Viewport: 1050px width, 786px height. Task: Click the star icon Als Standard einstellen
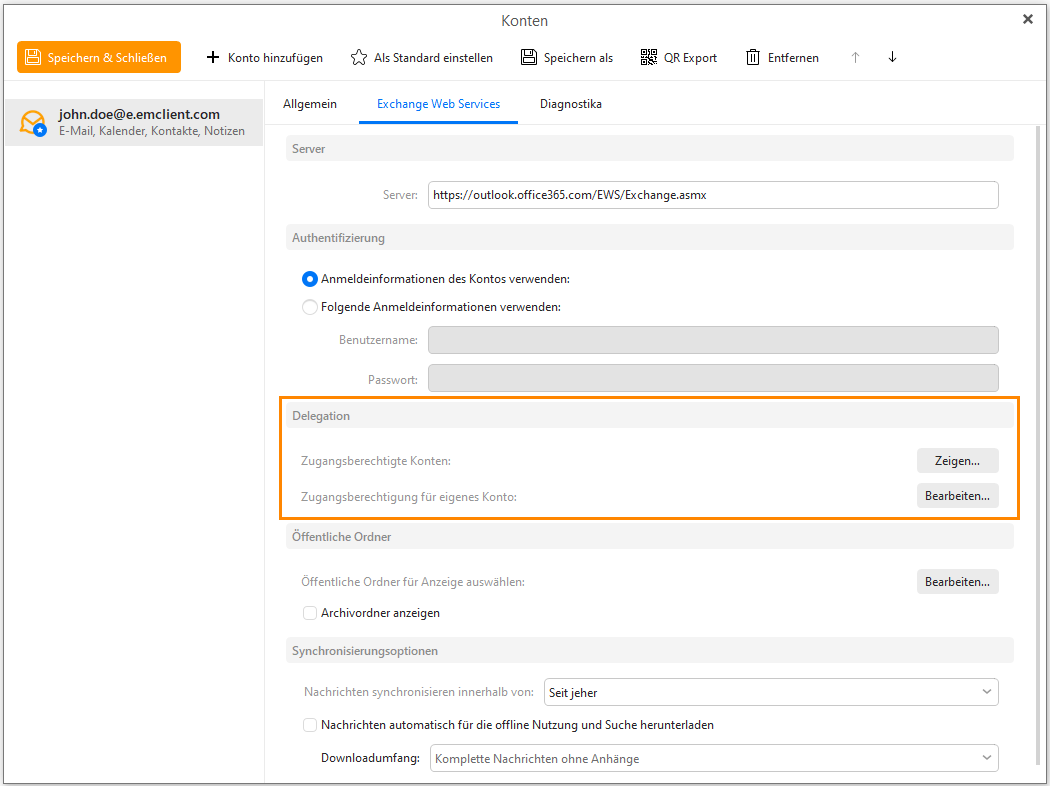pos(359,58)
